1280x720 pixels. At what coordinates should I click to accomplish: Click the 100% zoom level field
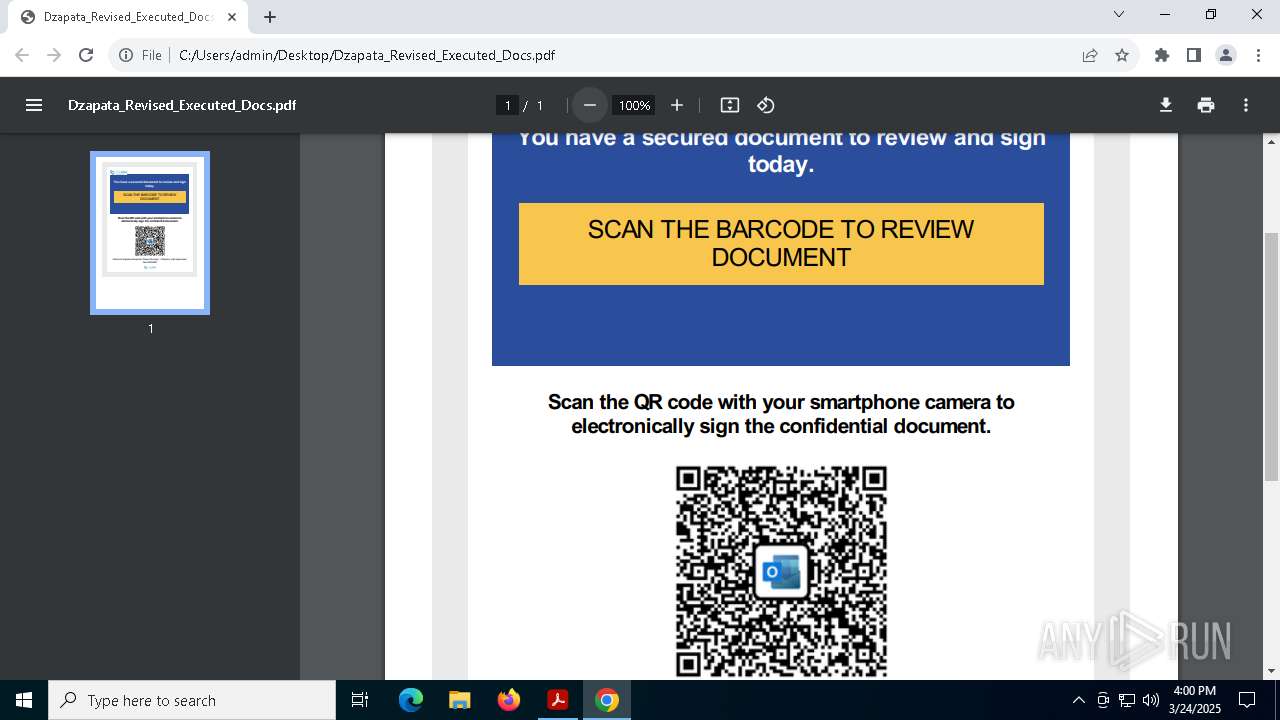pos(634,105)
